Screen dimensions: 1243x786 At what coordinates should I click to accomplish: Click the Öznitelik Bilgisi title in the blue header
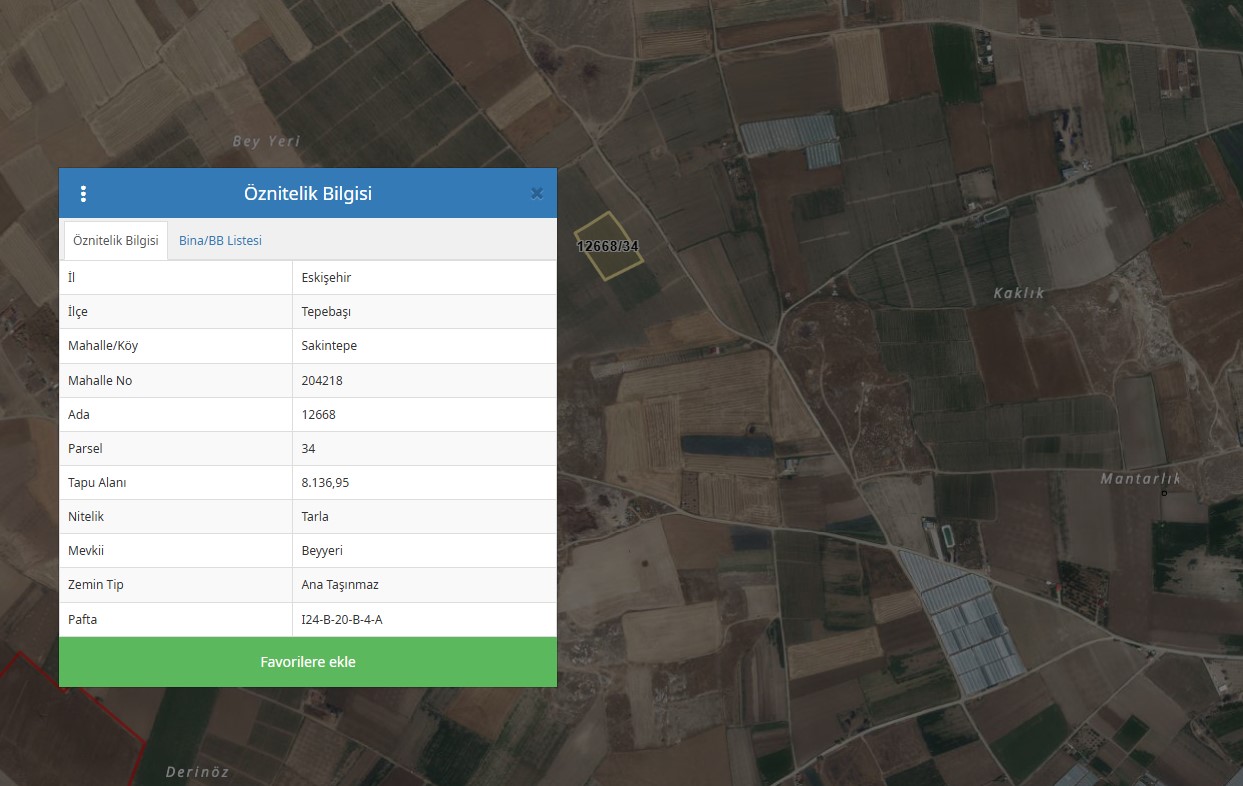click(308, 194)
